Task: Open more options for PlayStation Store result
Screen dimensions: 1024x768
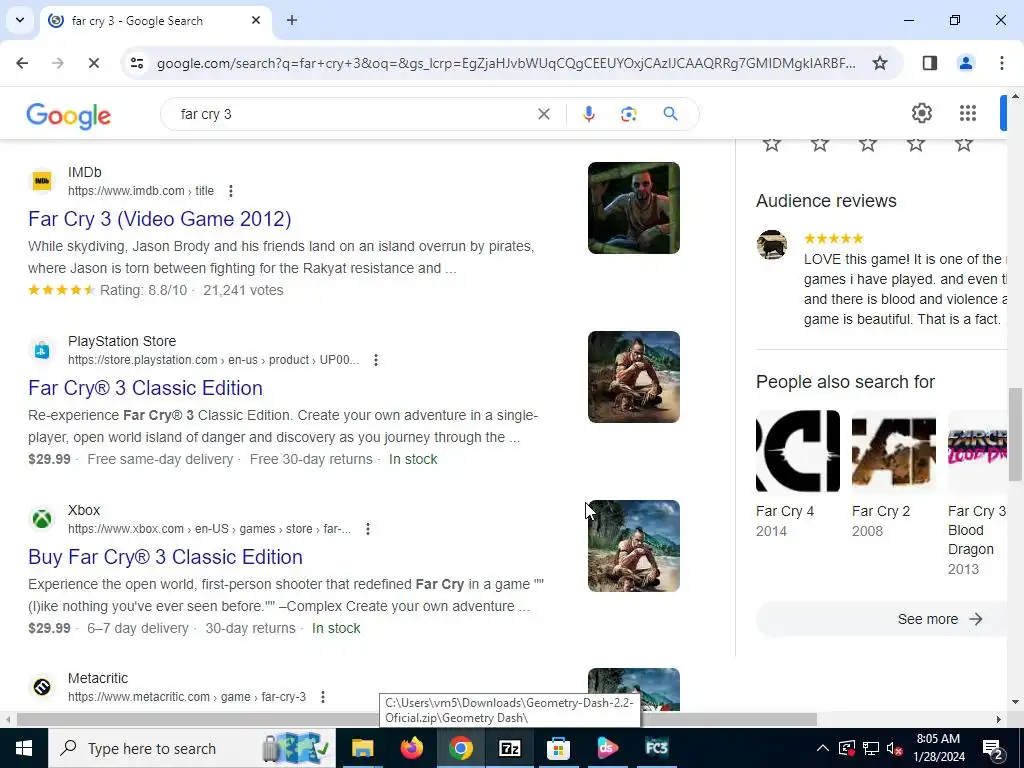Action: pos(376,360)
